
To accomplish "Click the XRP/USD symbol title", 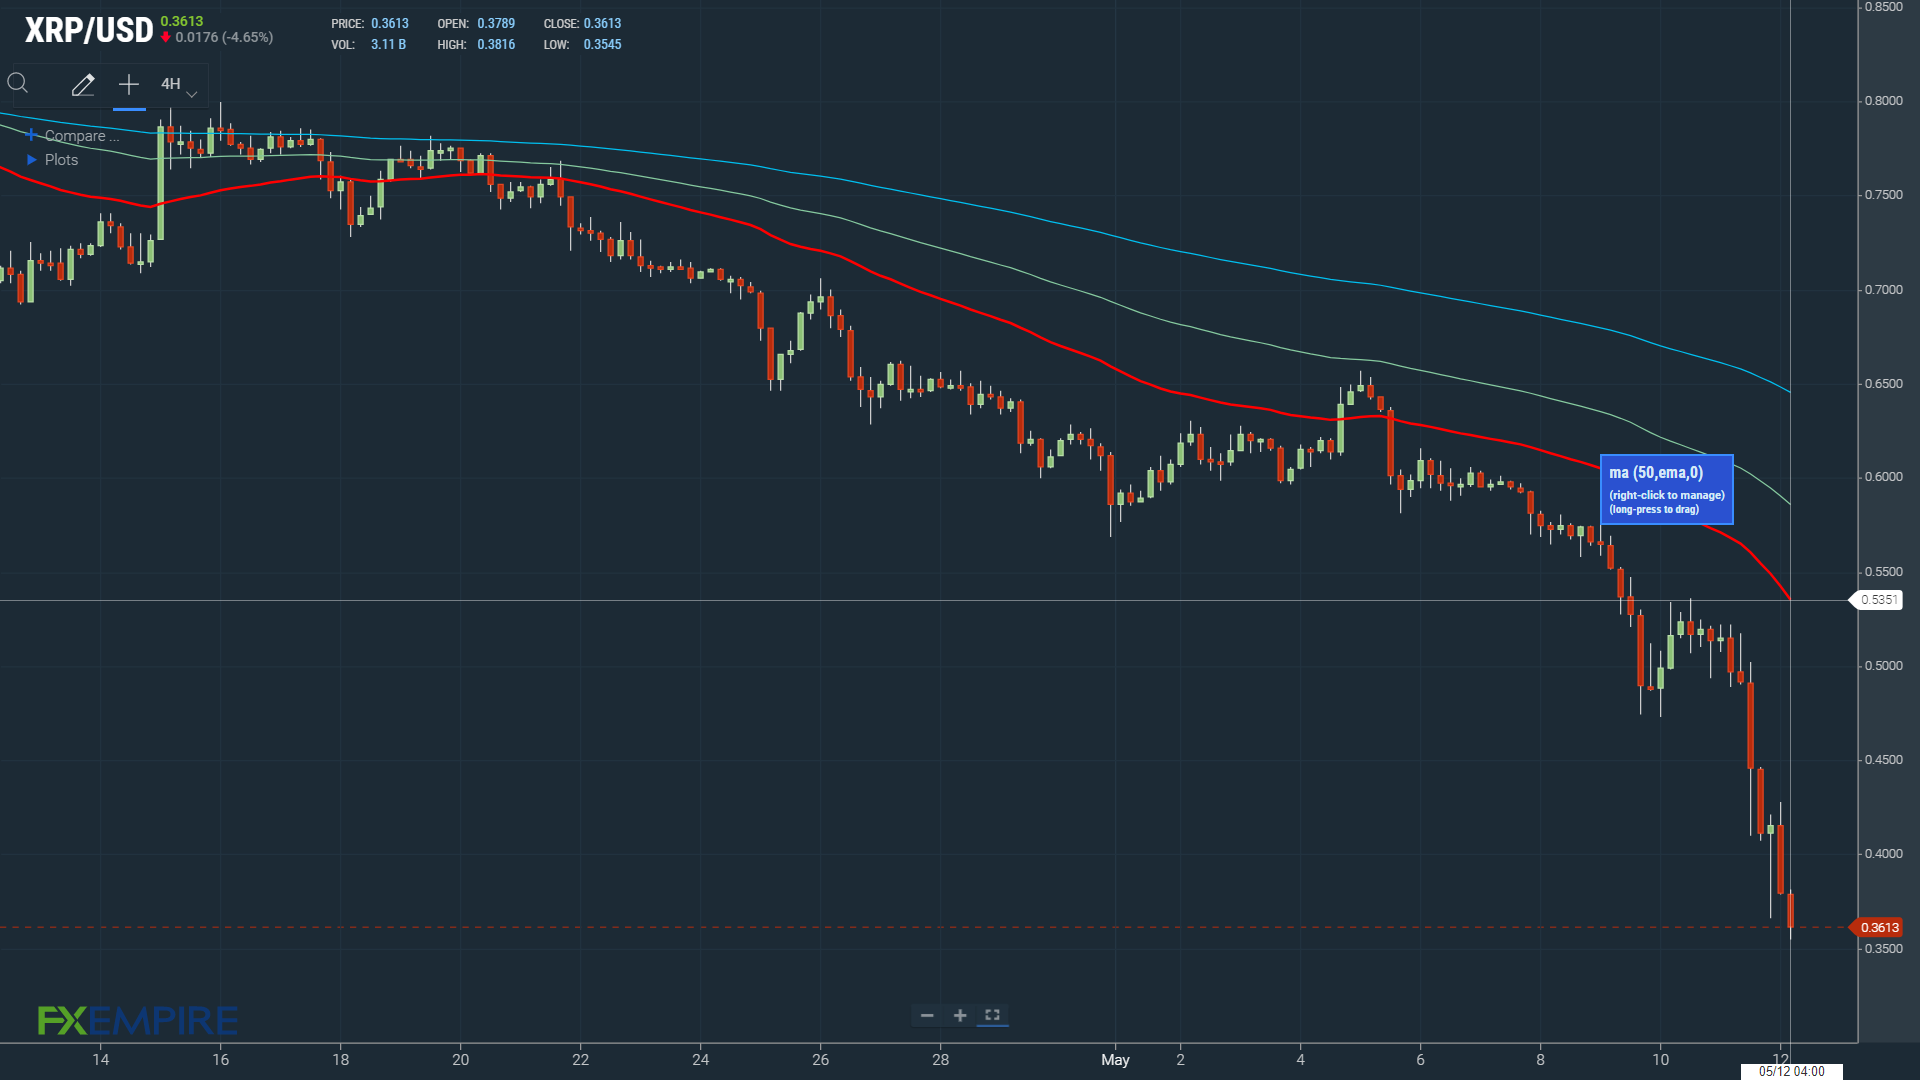I will [89, 30].
